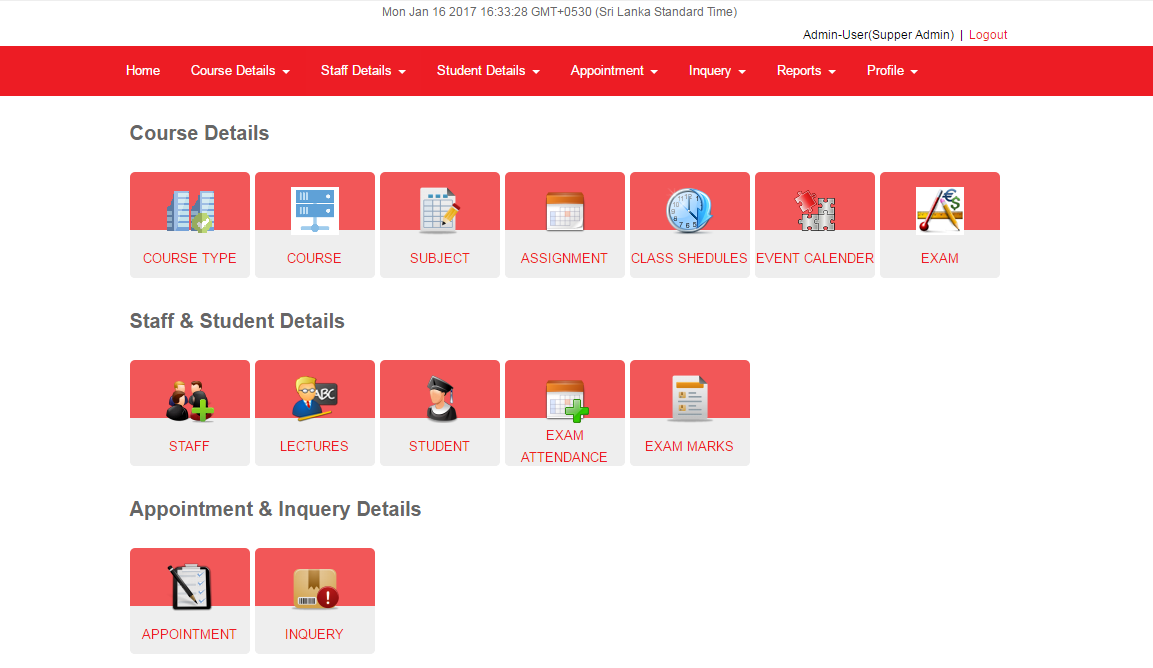The height and width of the screenshot is (668, 1153).
Task: Open the Class Shedules clock icon
Action: pyautogui.click(x=690, y=211)
